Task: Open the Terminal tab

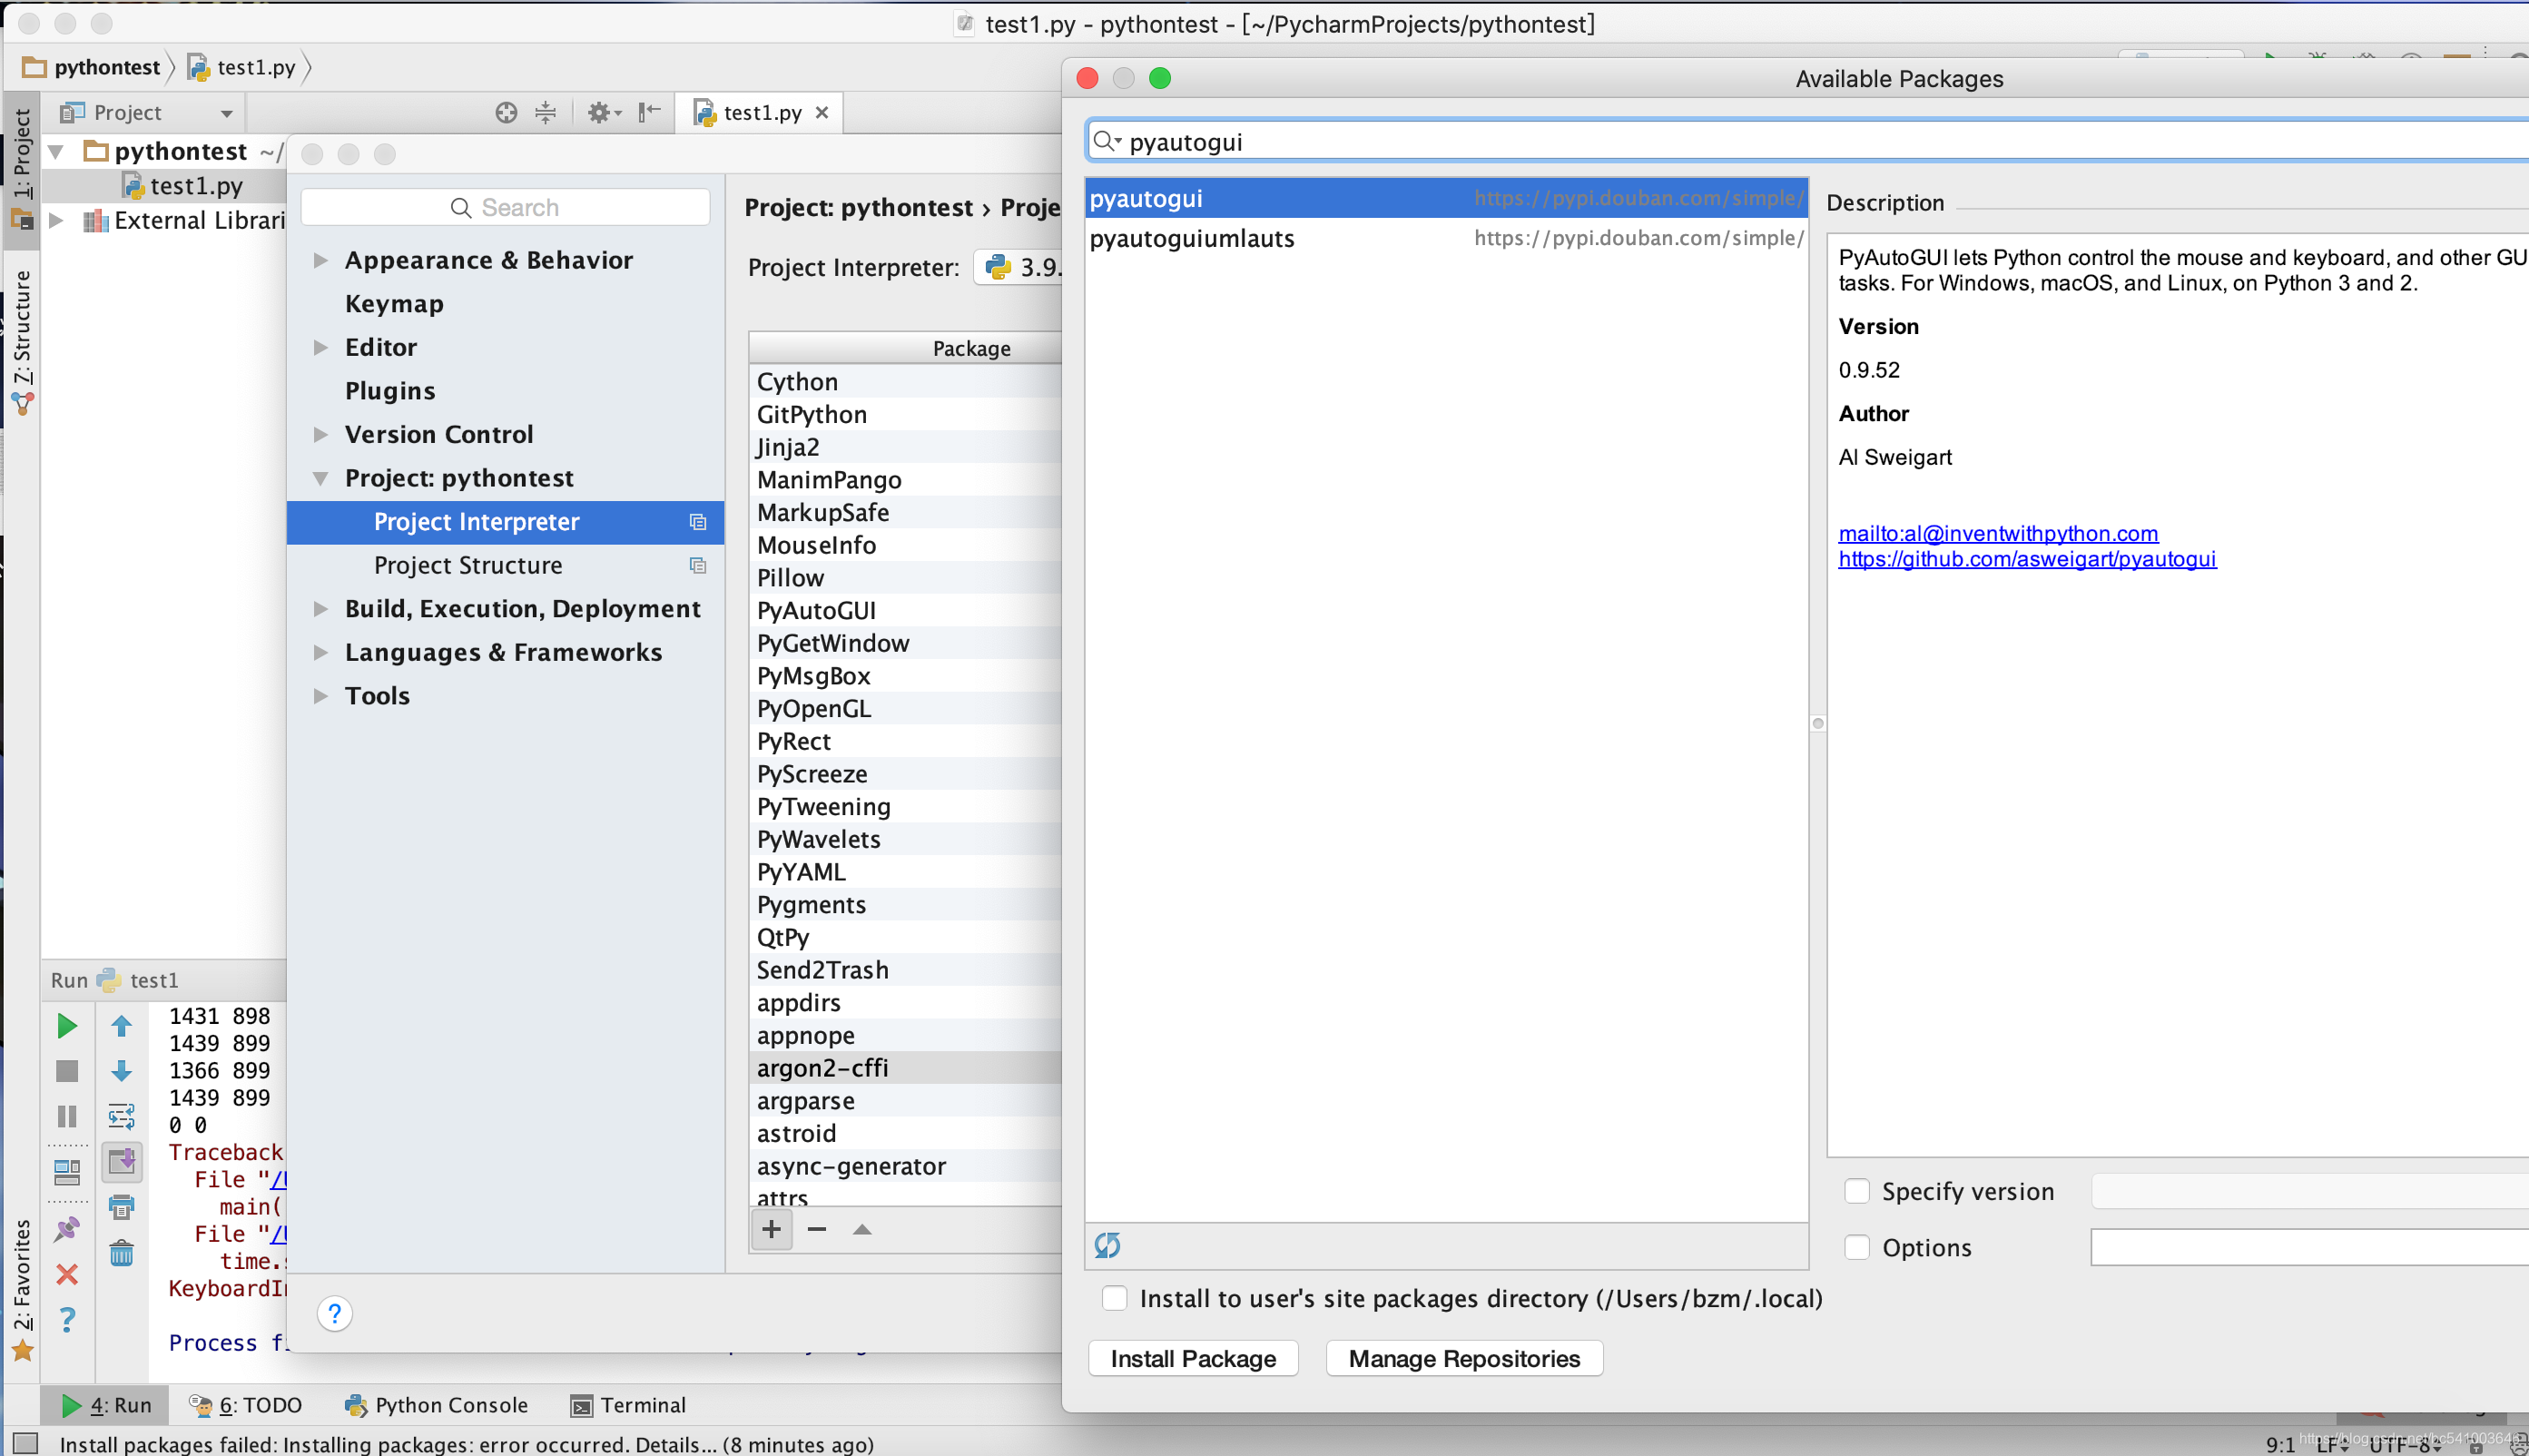Action: (x=628, y=1405)
